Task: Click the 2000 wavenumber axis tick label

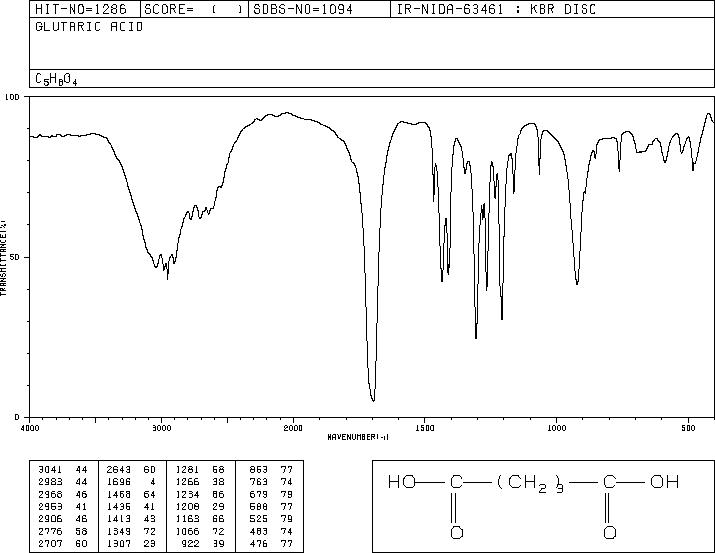Action: click(293, 428)
